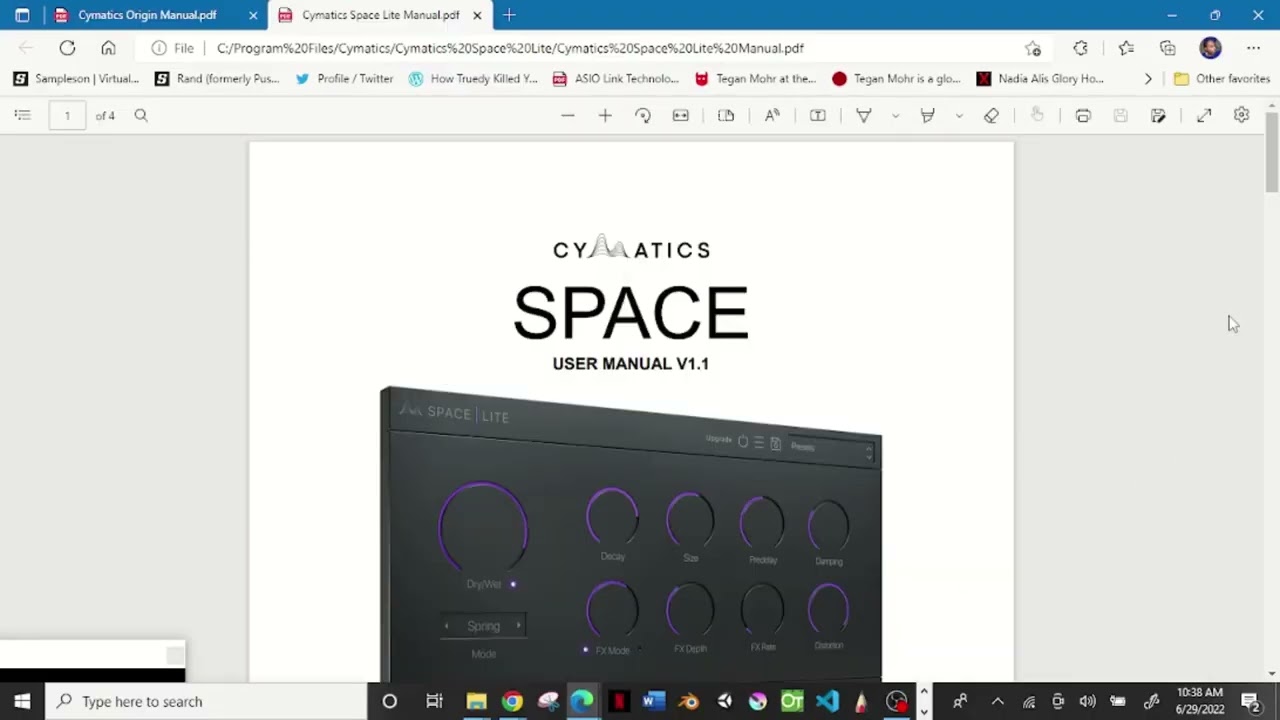Open the Nadia Alis Glory Ho... bookmark
The width and height of the screenshot is (1280, 720).
(x=1040, y=79)
